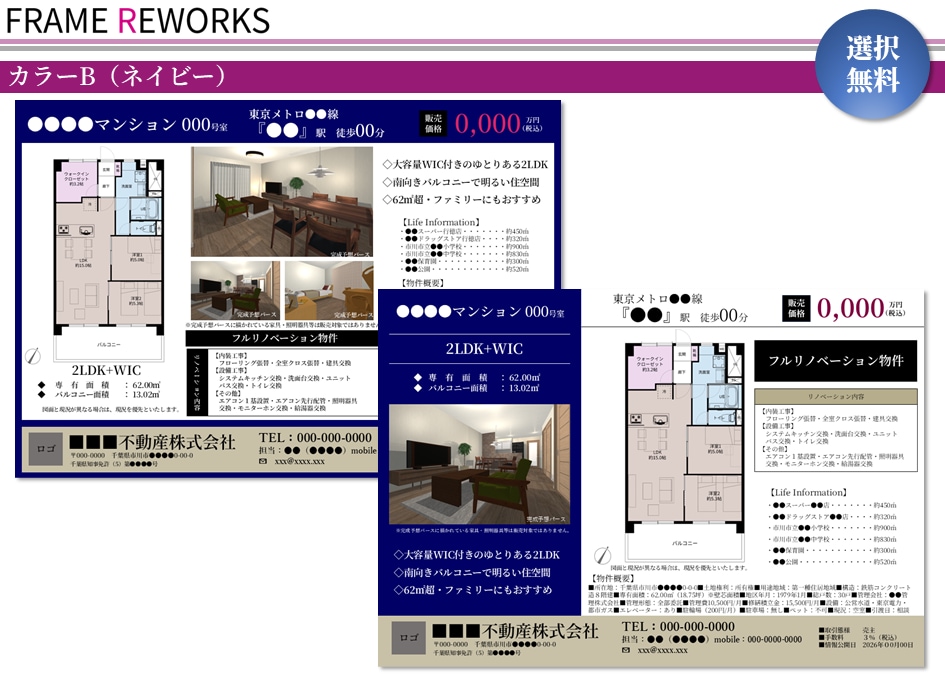Viewport: 945px width, 680px height.
Task: Click the 販売価格 black label on the front flyer
Action: [796, 308]
